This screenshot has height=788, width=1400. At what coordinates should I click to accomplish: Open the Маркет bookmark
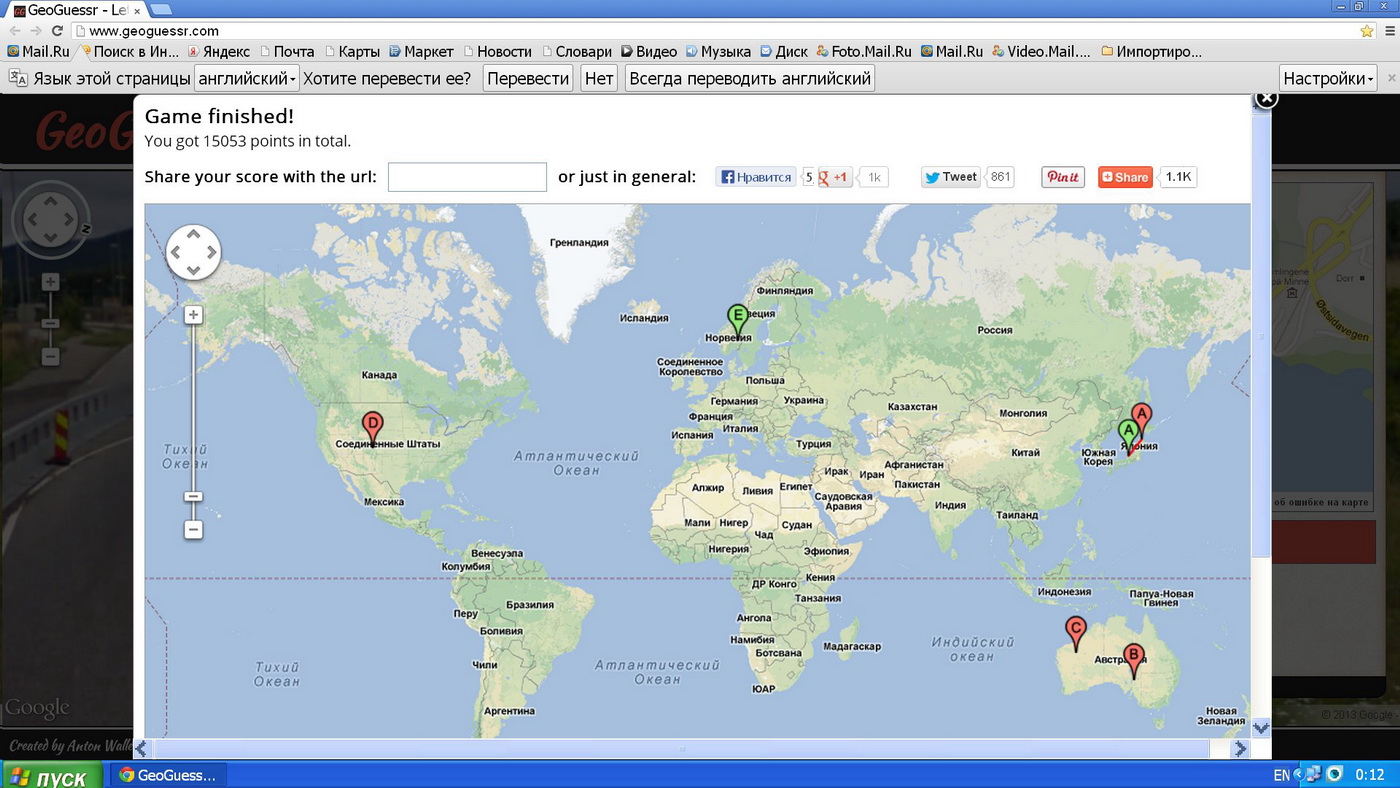(421, 51)
